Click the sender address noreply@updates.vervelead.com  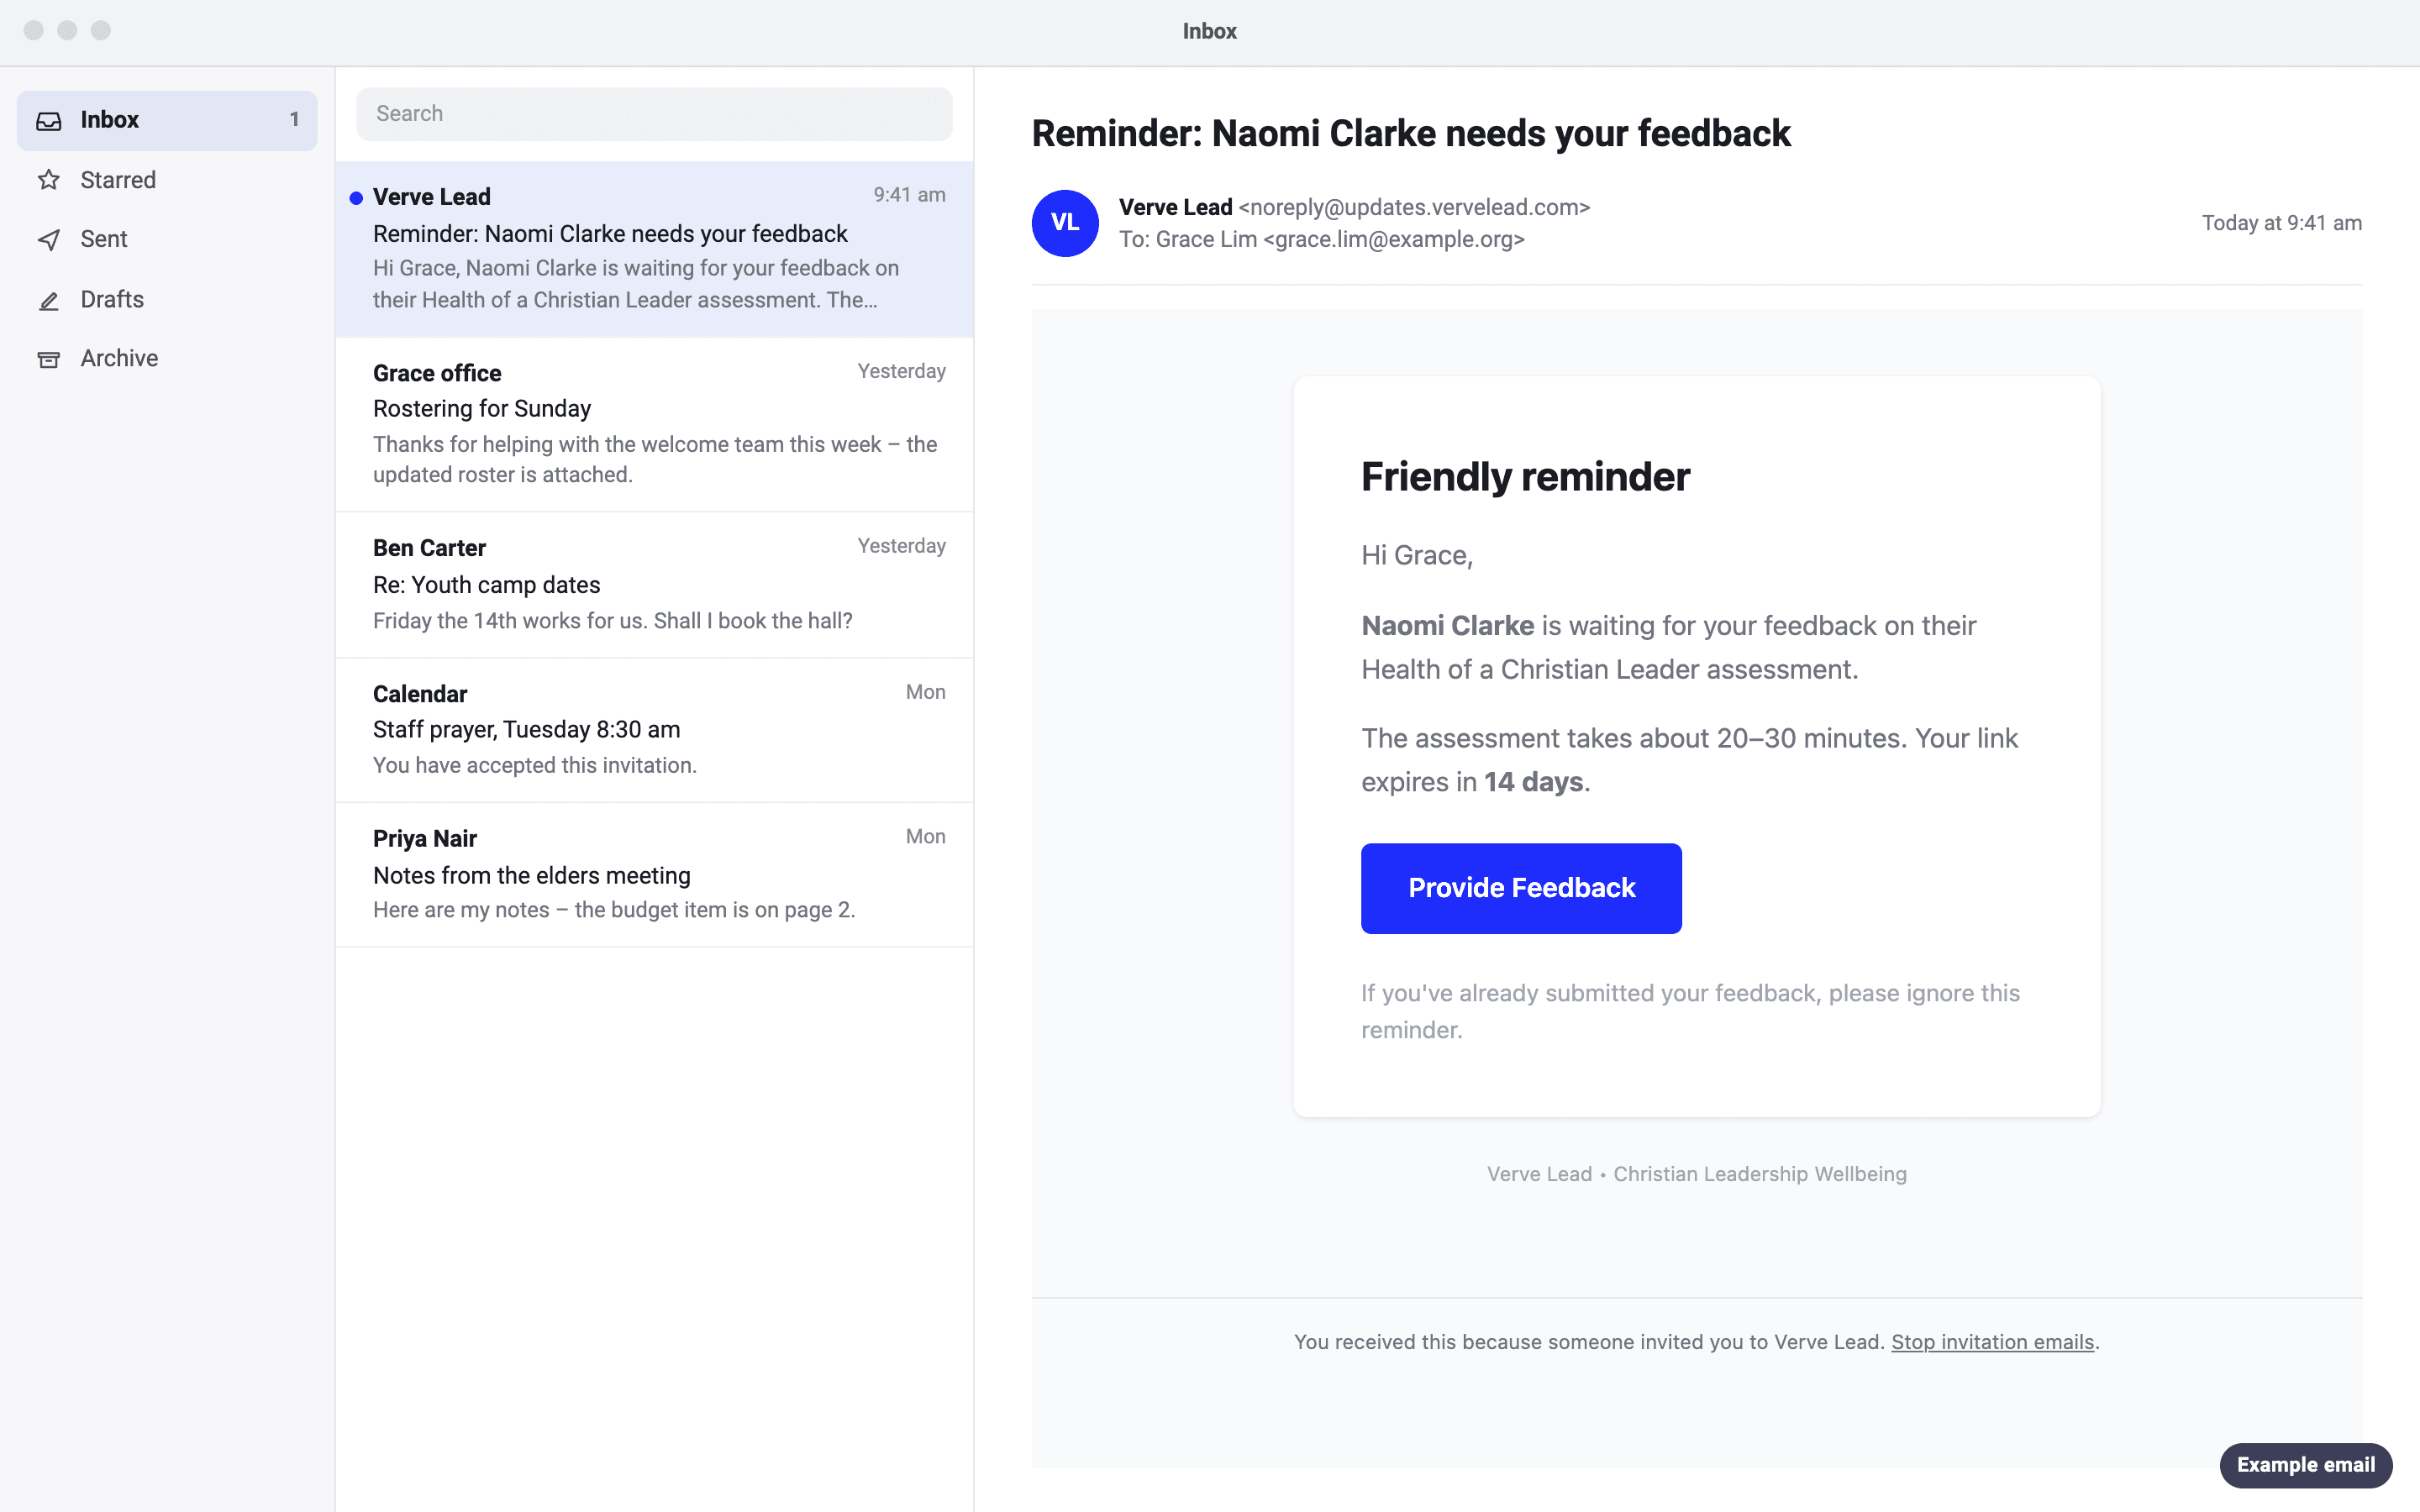[x=1414, y=207]
